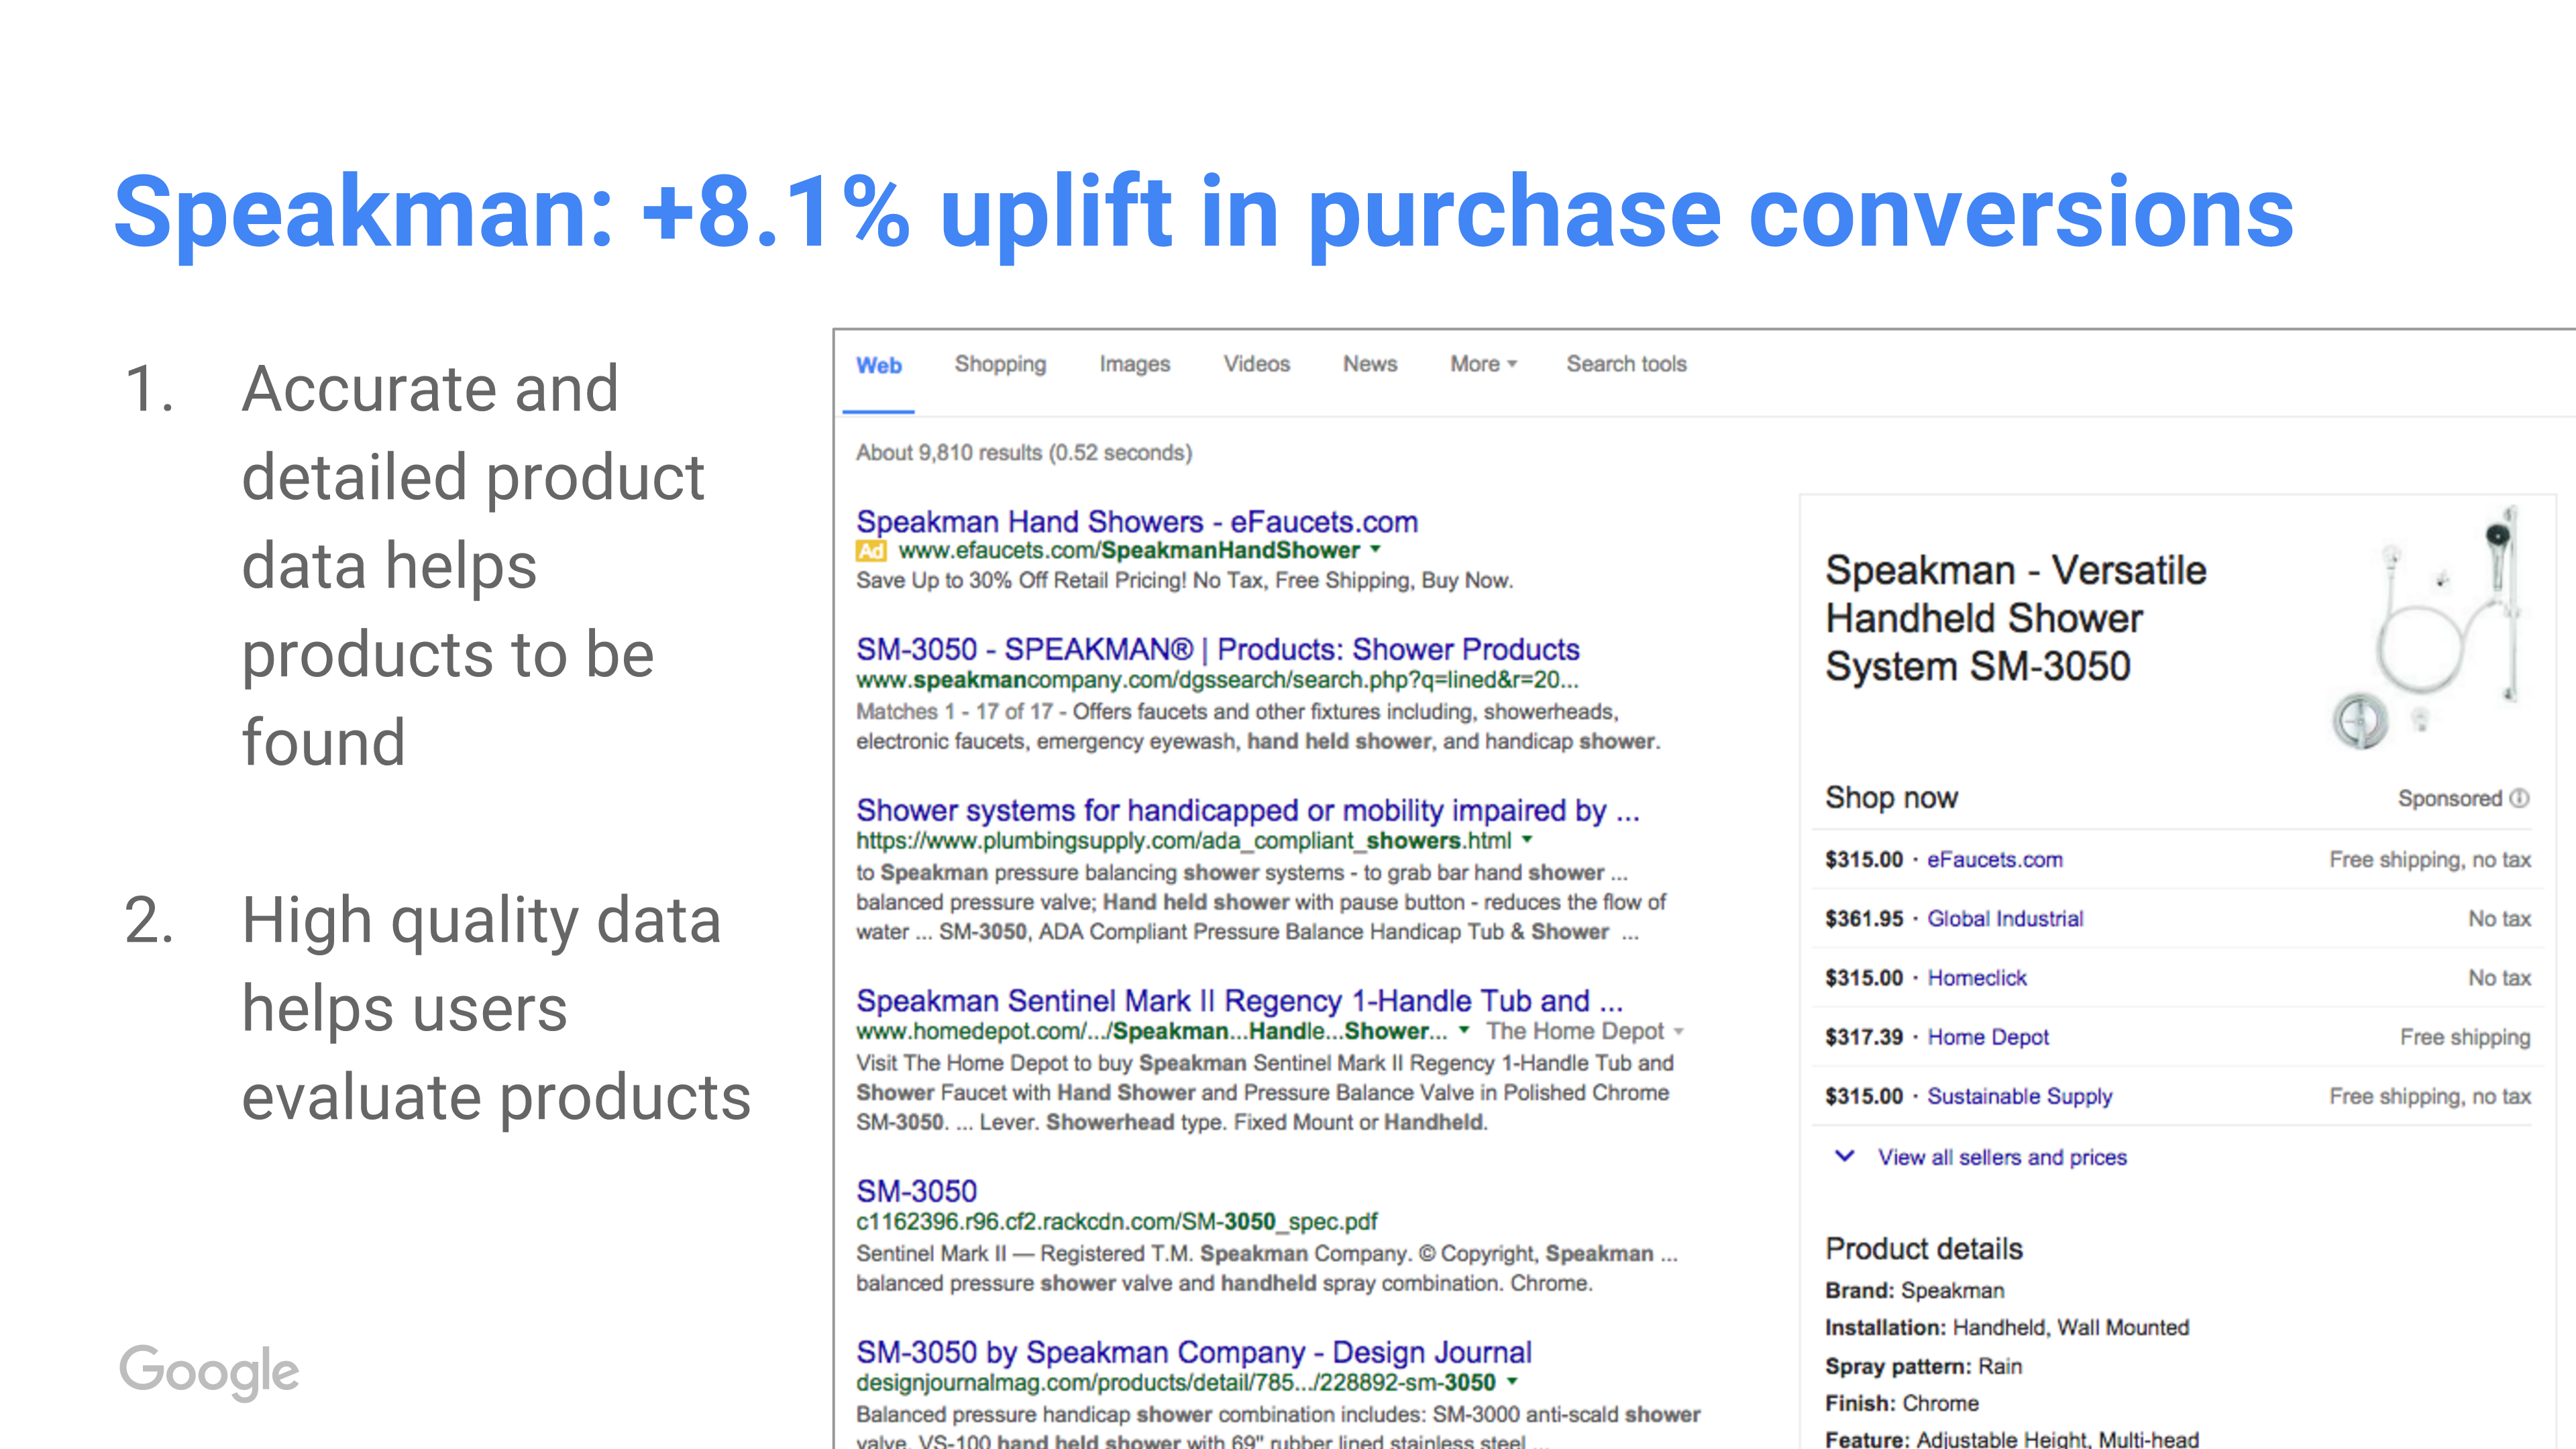Open the More dropdown menu

[x=1483, y=364]
